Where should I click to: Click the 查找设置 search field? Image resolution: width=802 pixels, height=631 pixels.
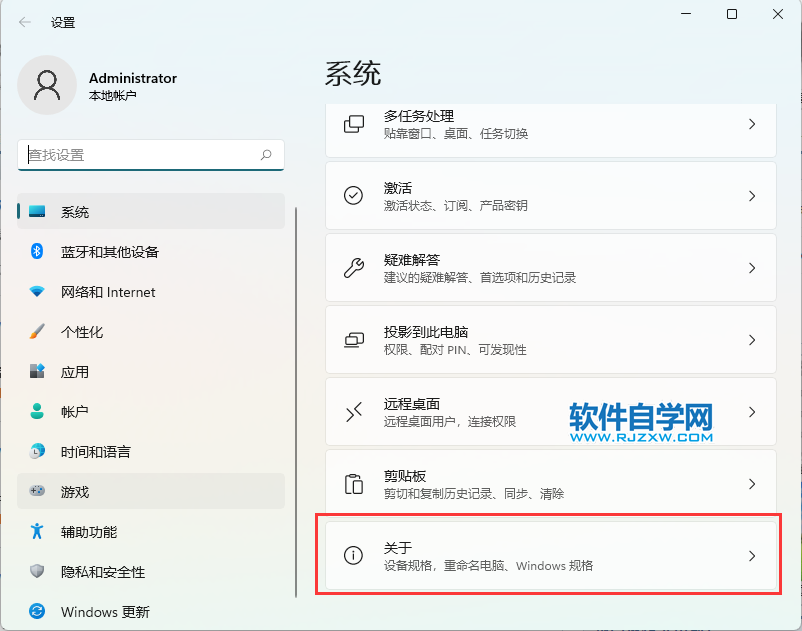[x=150, y=155]
